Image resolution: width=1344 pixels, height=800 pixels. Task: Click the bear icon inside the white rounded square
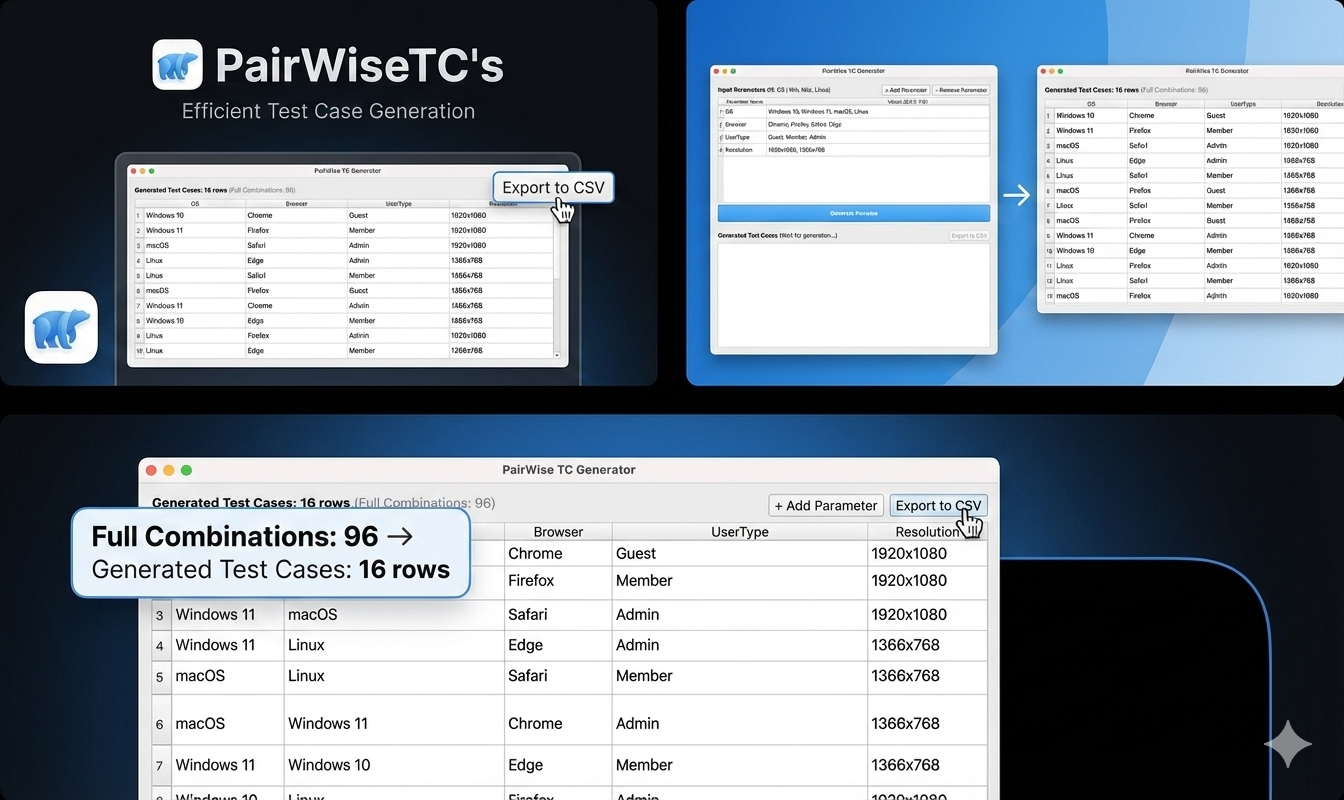pyautogui.click(x=60, y=327)
